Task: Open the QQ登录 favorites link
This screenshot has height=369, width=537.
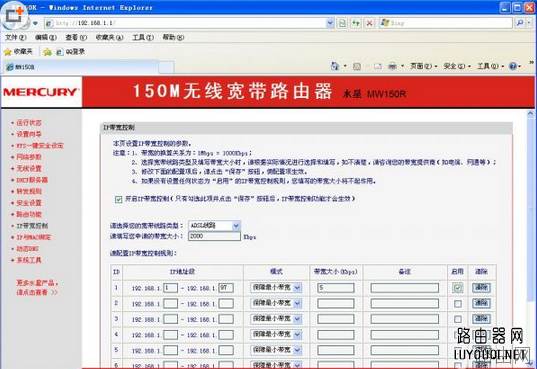Action: pos(70,52)
